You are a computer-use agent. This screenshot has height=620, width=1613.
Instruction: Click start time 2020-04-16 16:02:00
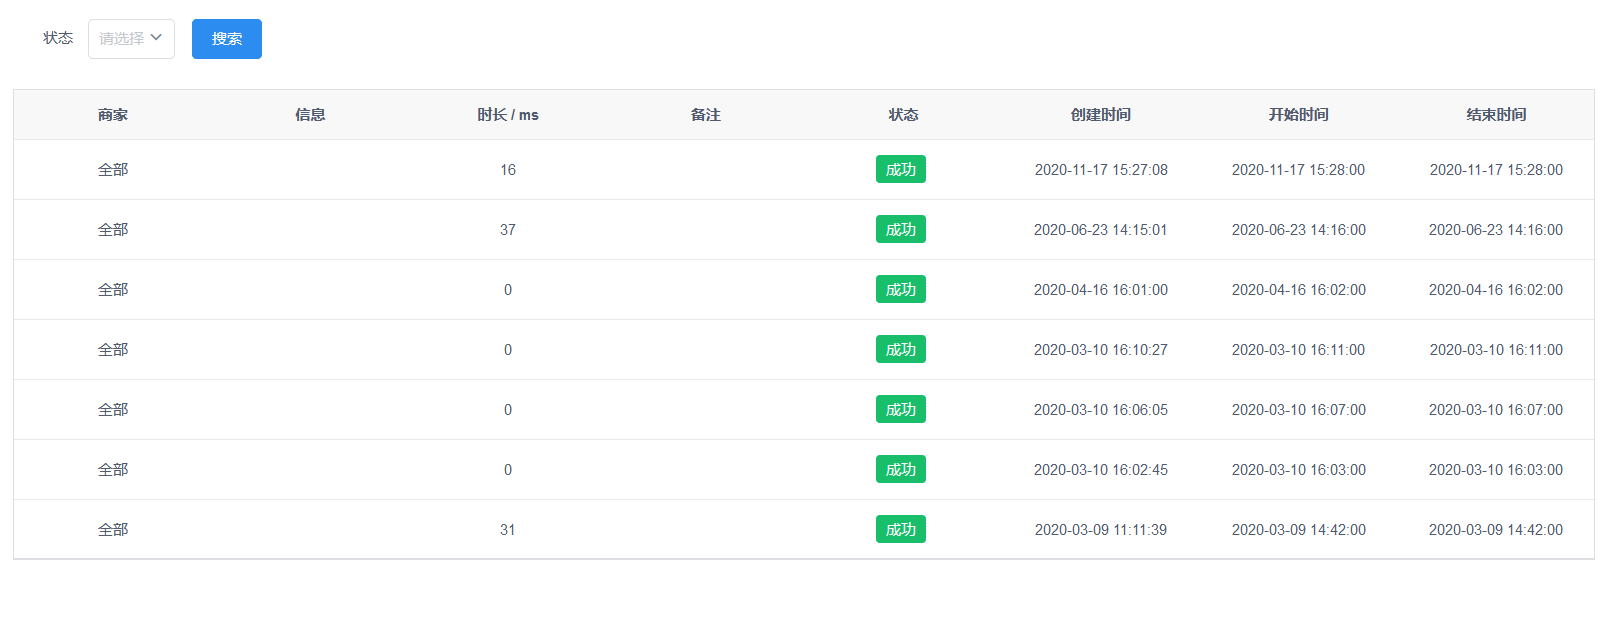coord(1298,290)
